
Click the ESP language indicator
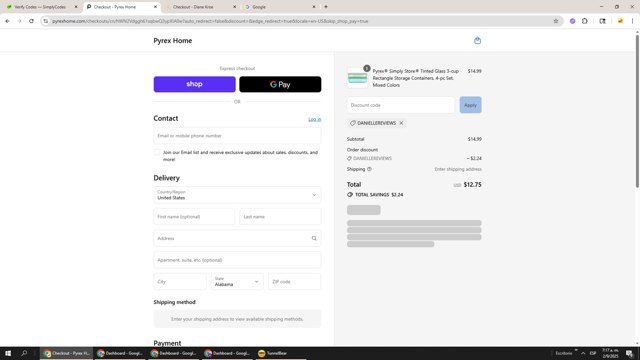point(593,353)
